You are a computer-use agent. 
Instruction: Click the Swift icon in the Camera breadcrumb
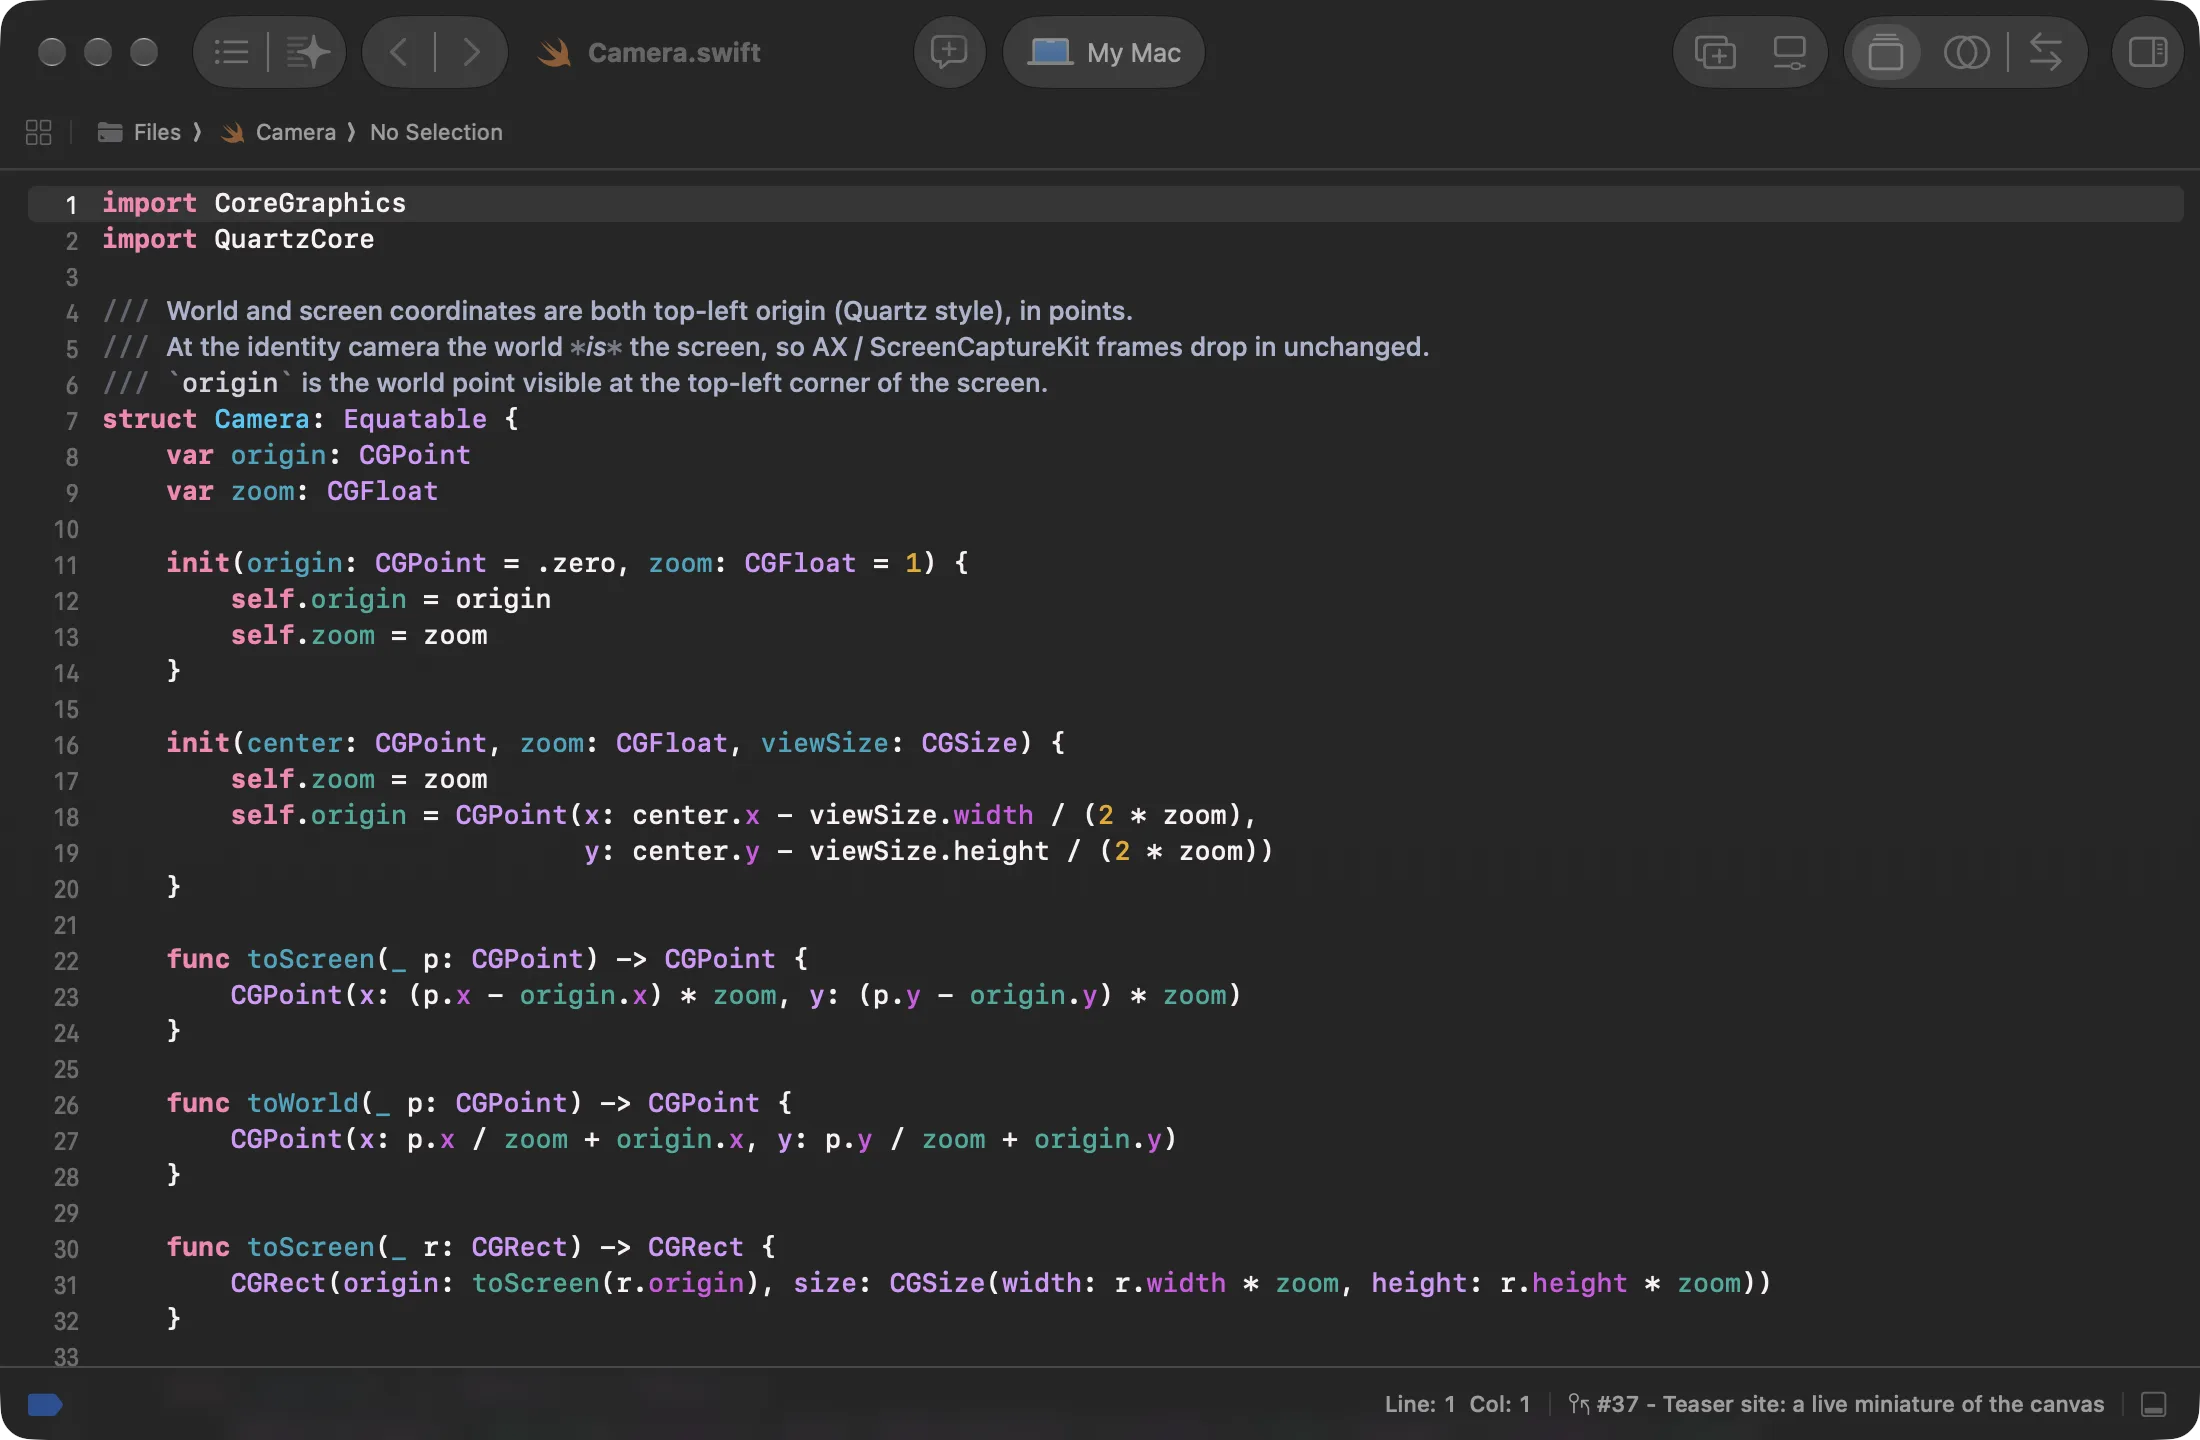(232, 132)
